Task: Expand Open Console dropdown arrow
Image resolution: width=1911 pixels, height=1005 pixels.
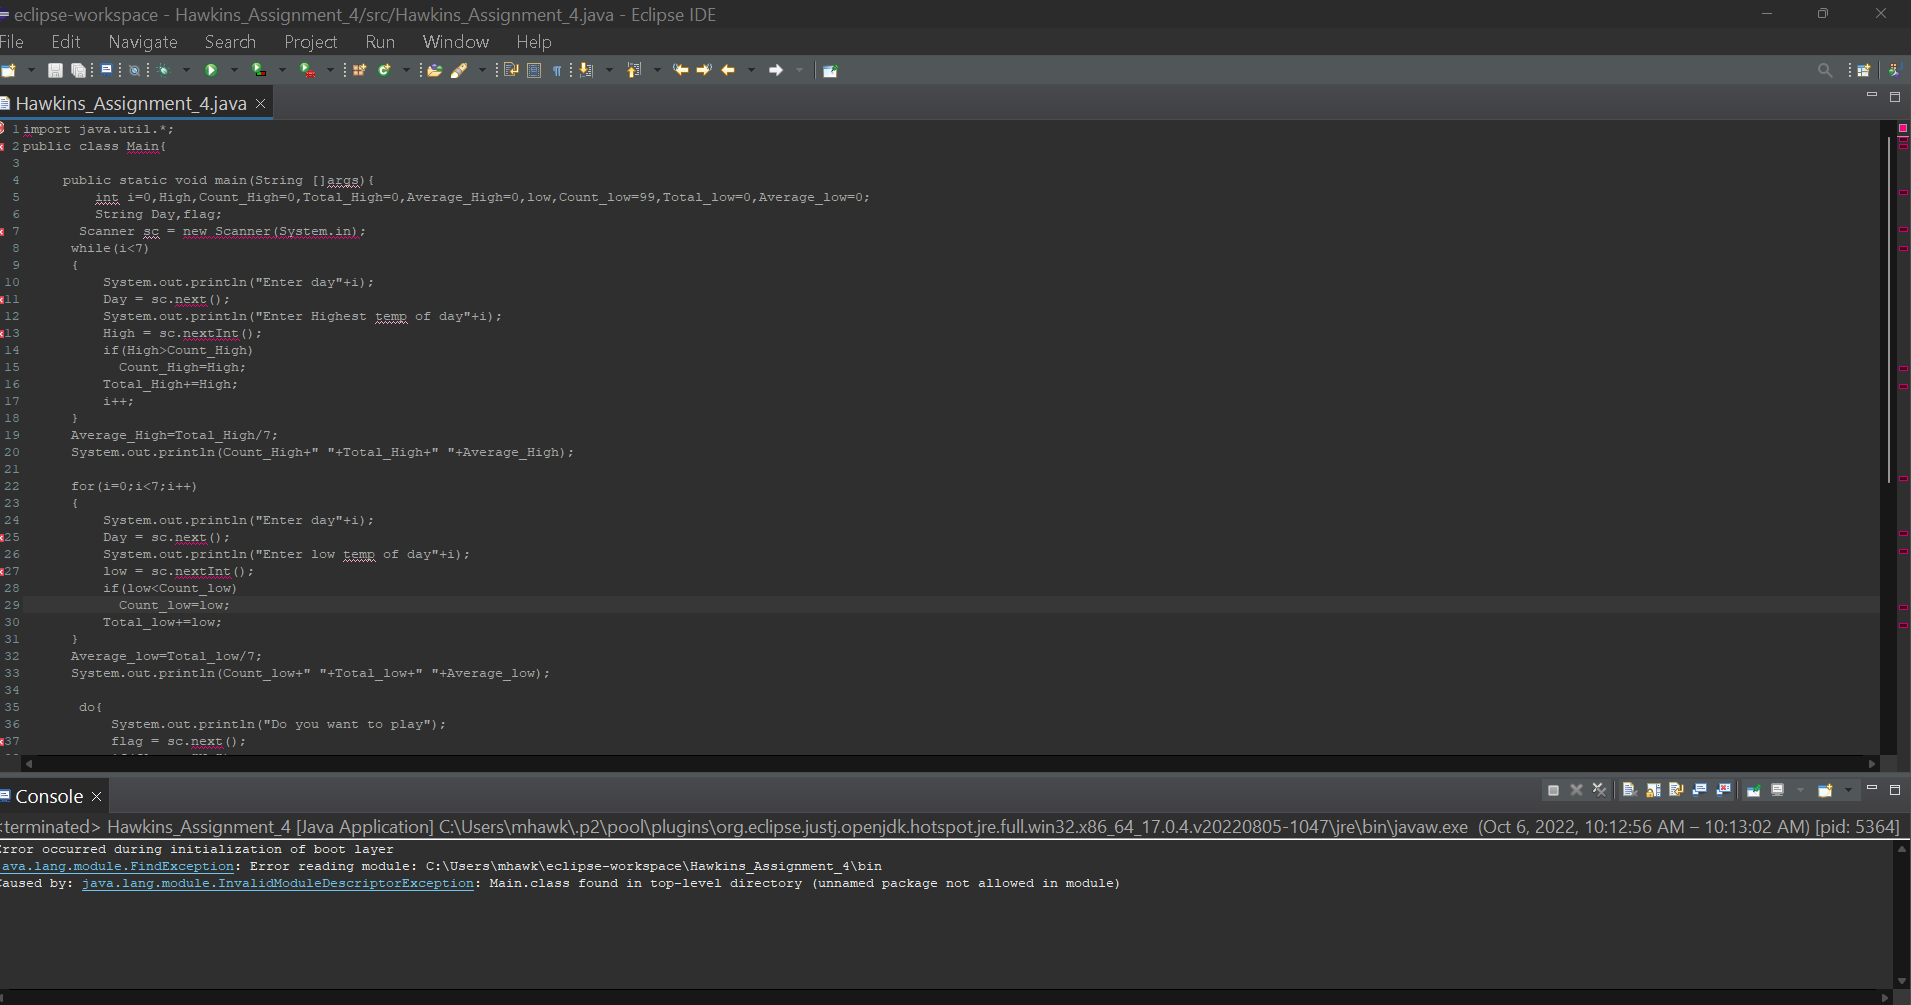Action: (x=1848, y=790)
